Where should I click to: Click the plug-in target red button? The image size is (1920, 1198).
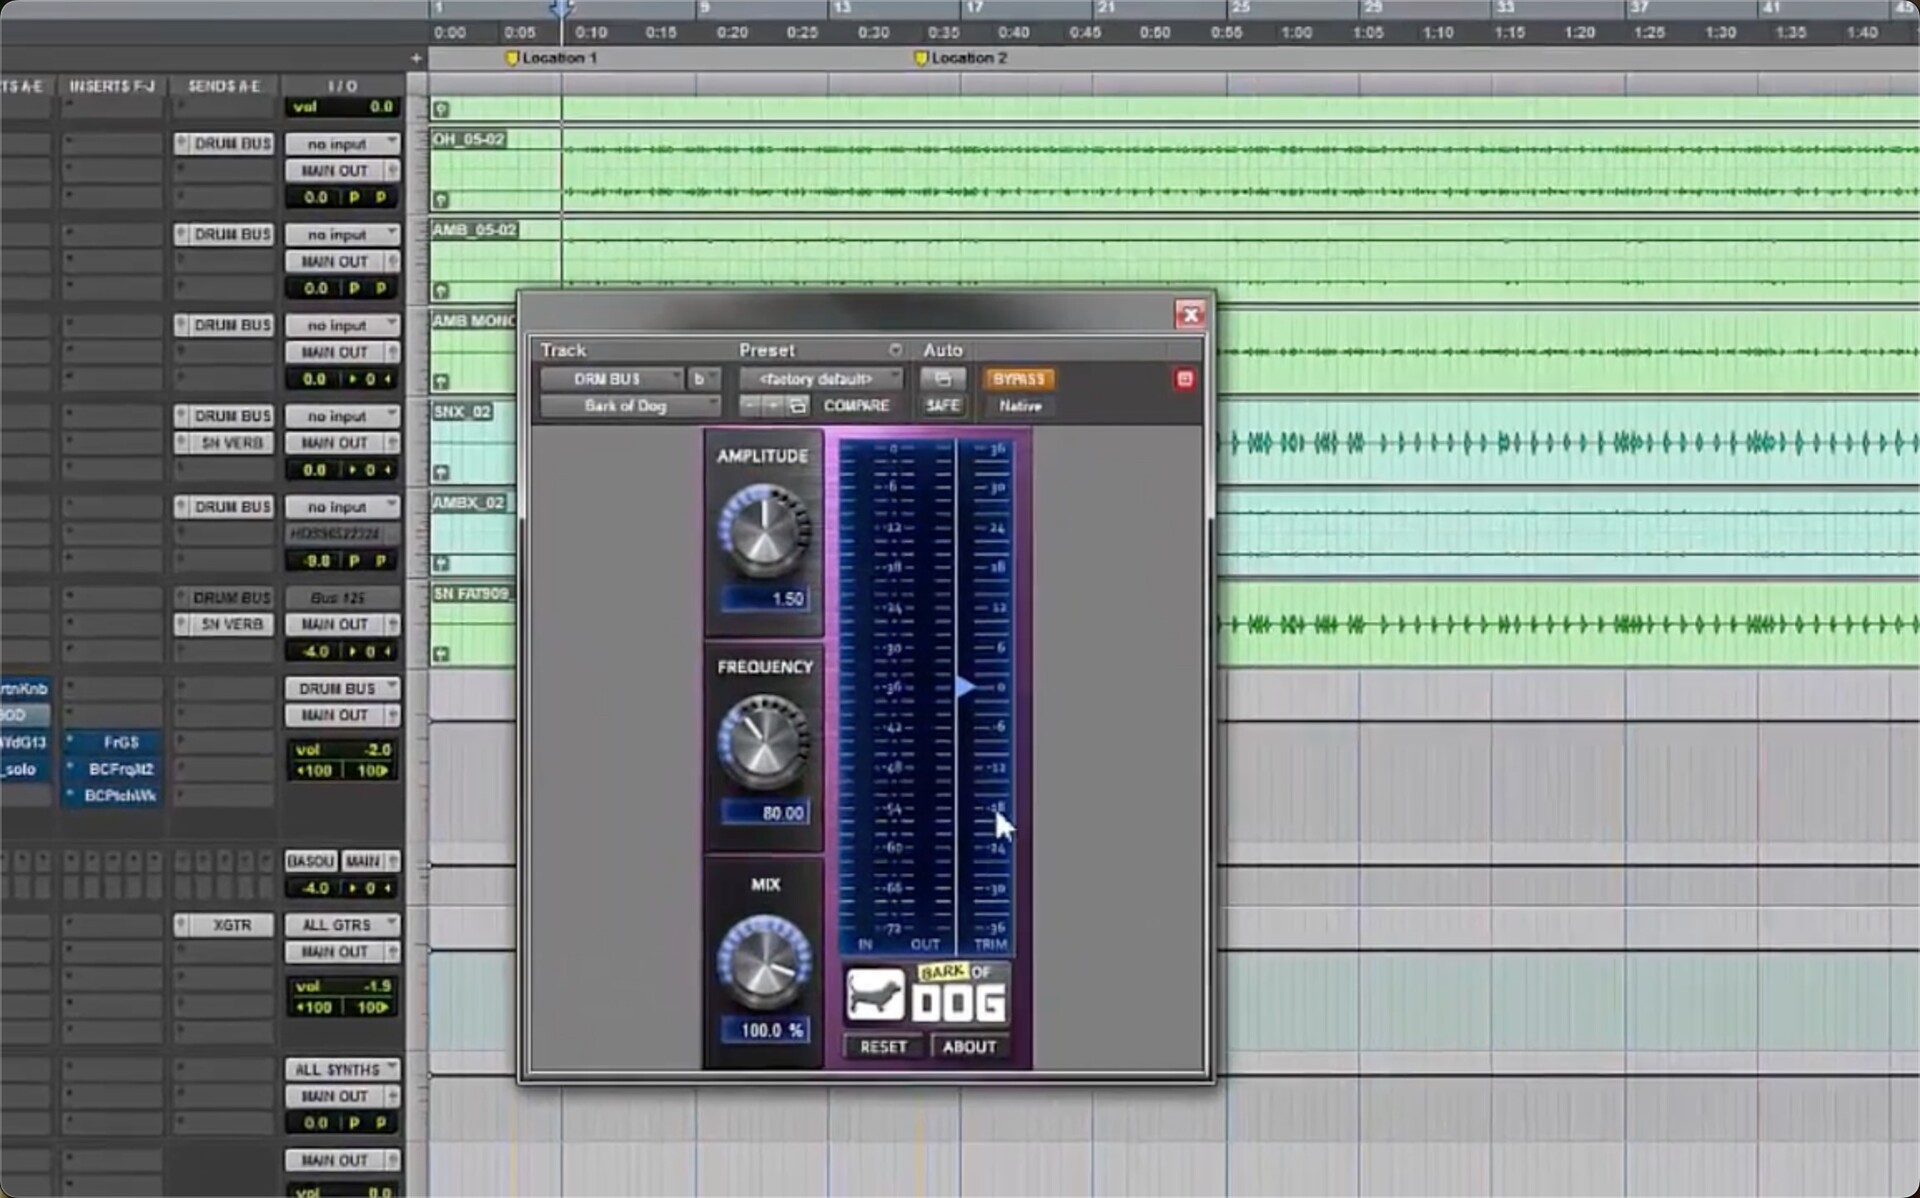click(x=1184, y=379)
